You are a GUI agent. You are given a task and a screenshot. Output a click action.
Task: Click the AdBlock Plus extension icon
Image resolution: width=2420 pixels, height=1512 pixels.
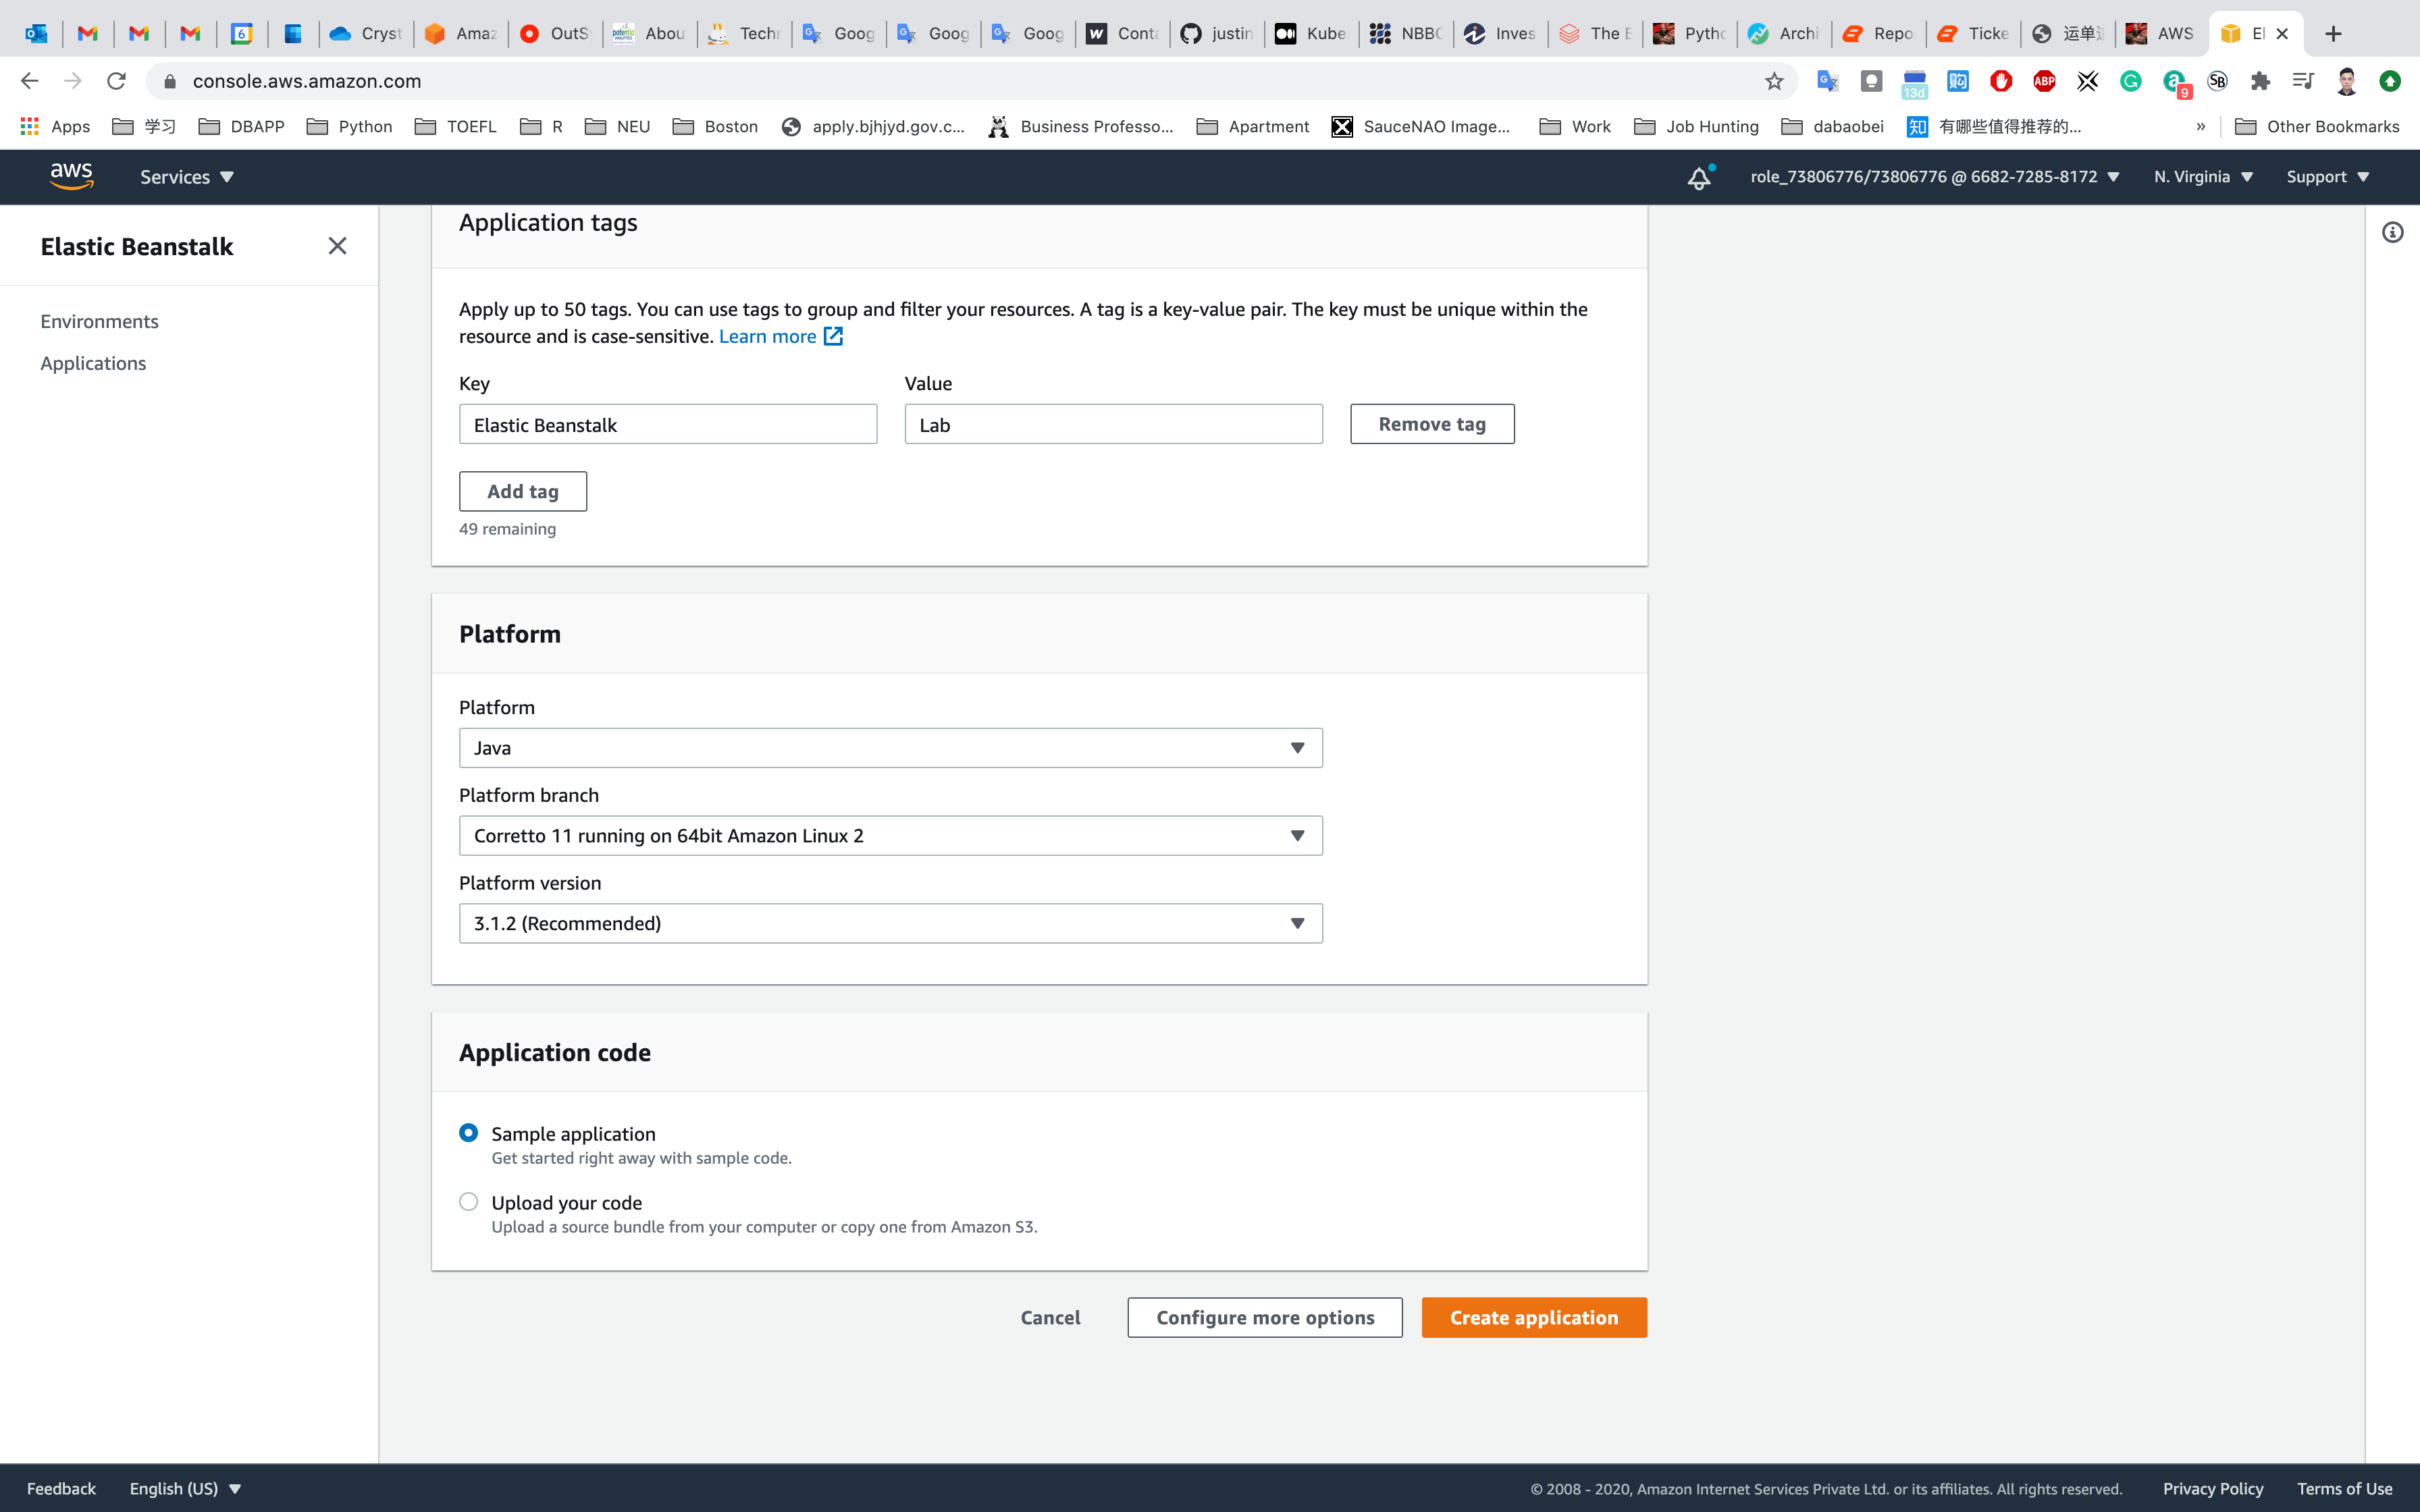2044,81
